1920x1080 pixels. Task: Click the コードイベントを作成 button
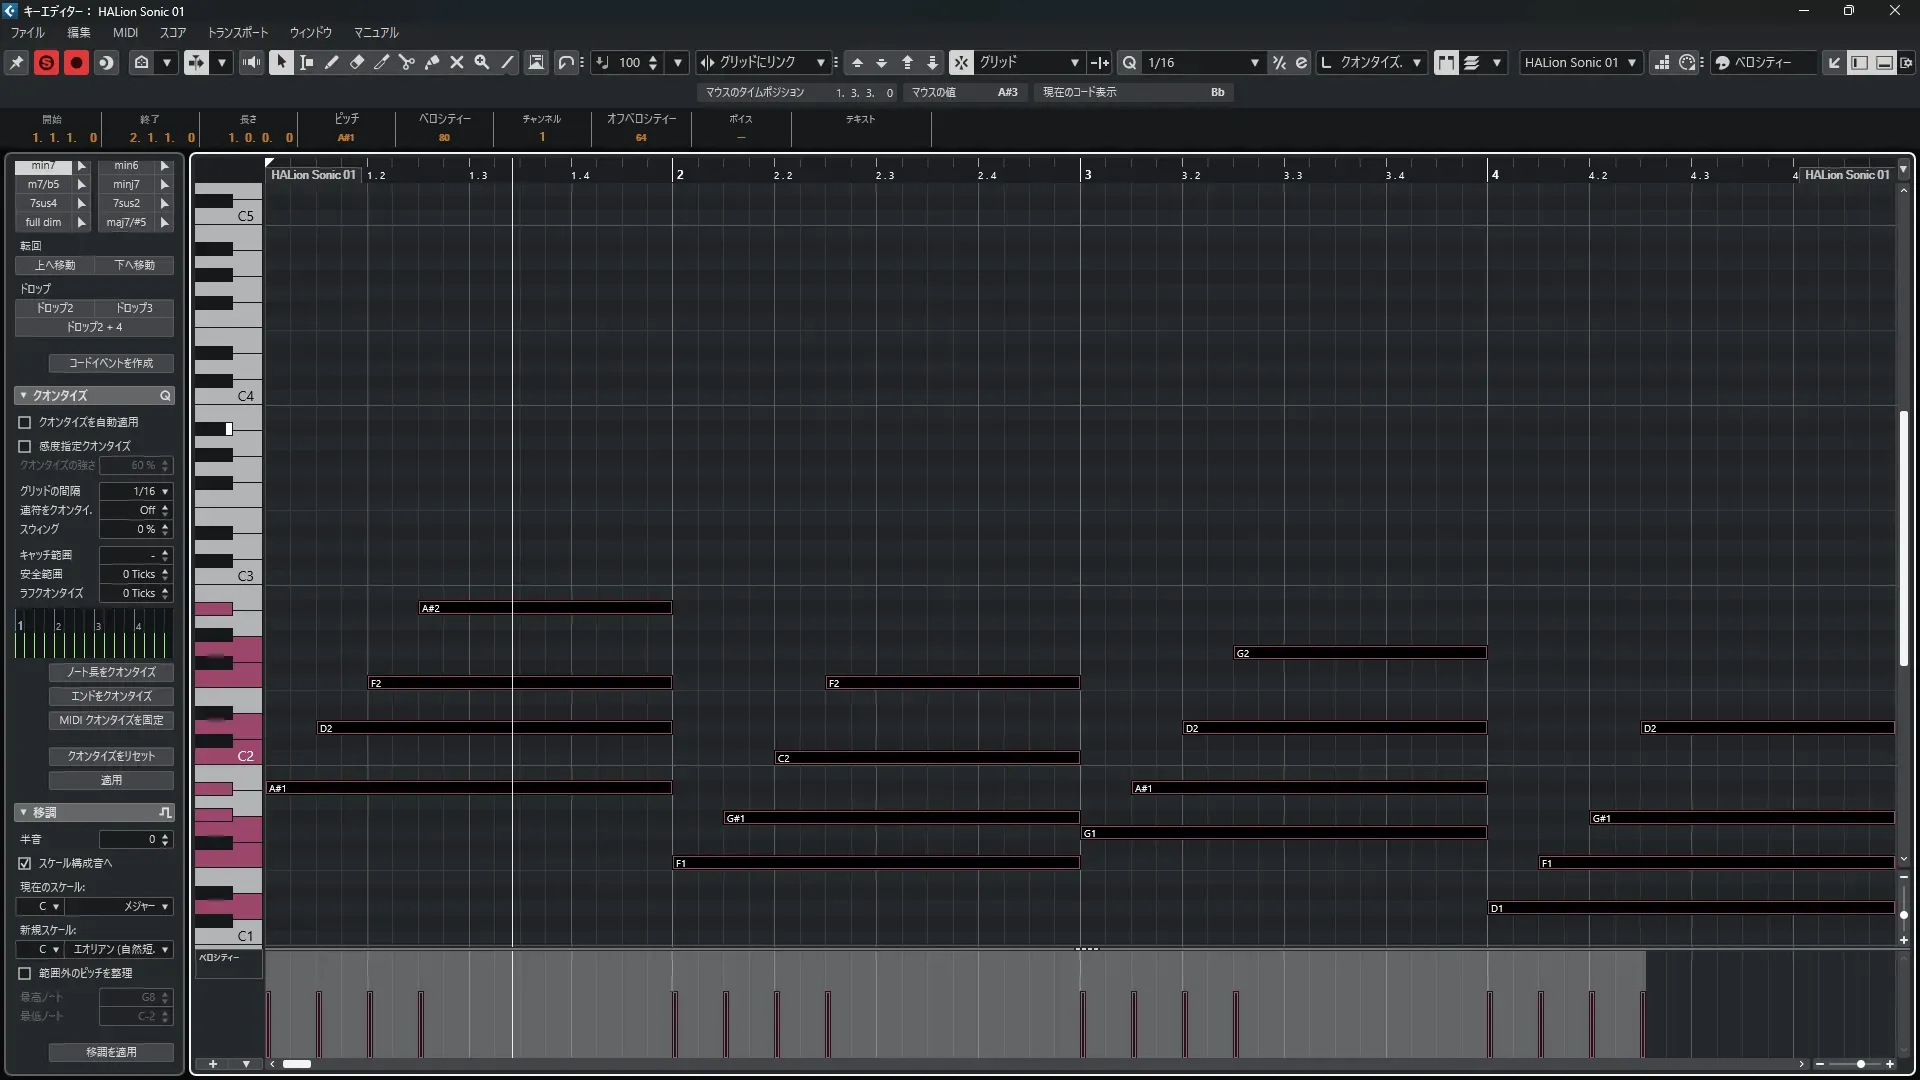tap(111, 363)
